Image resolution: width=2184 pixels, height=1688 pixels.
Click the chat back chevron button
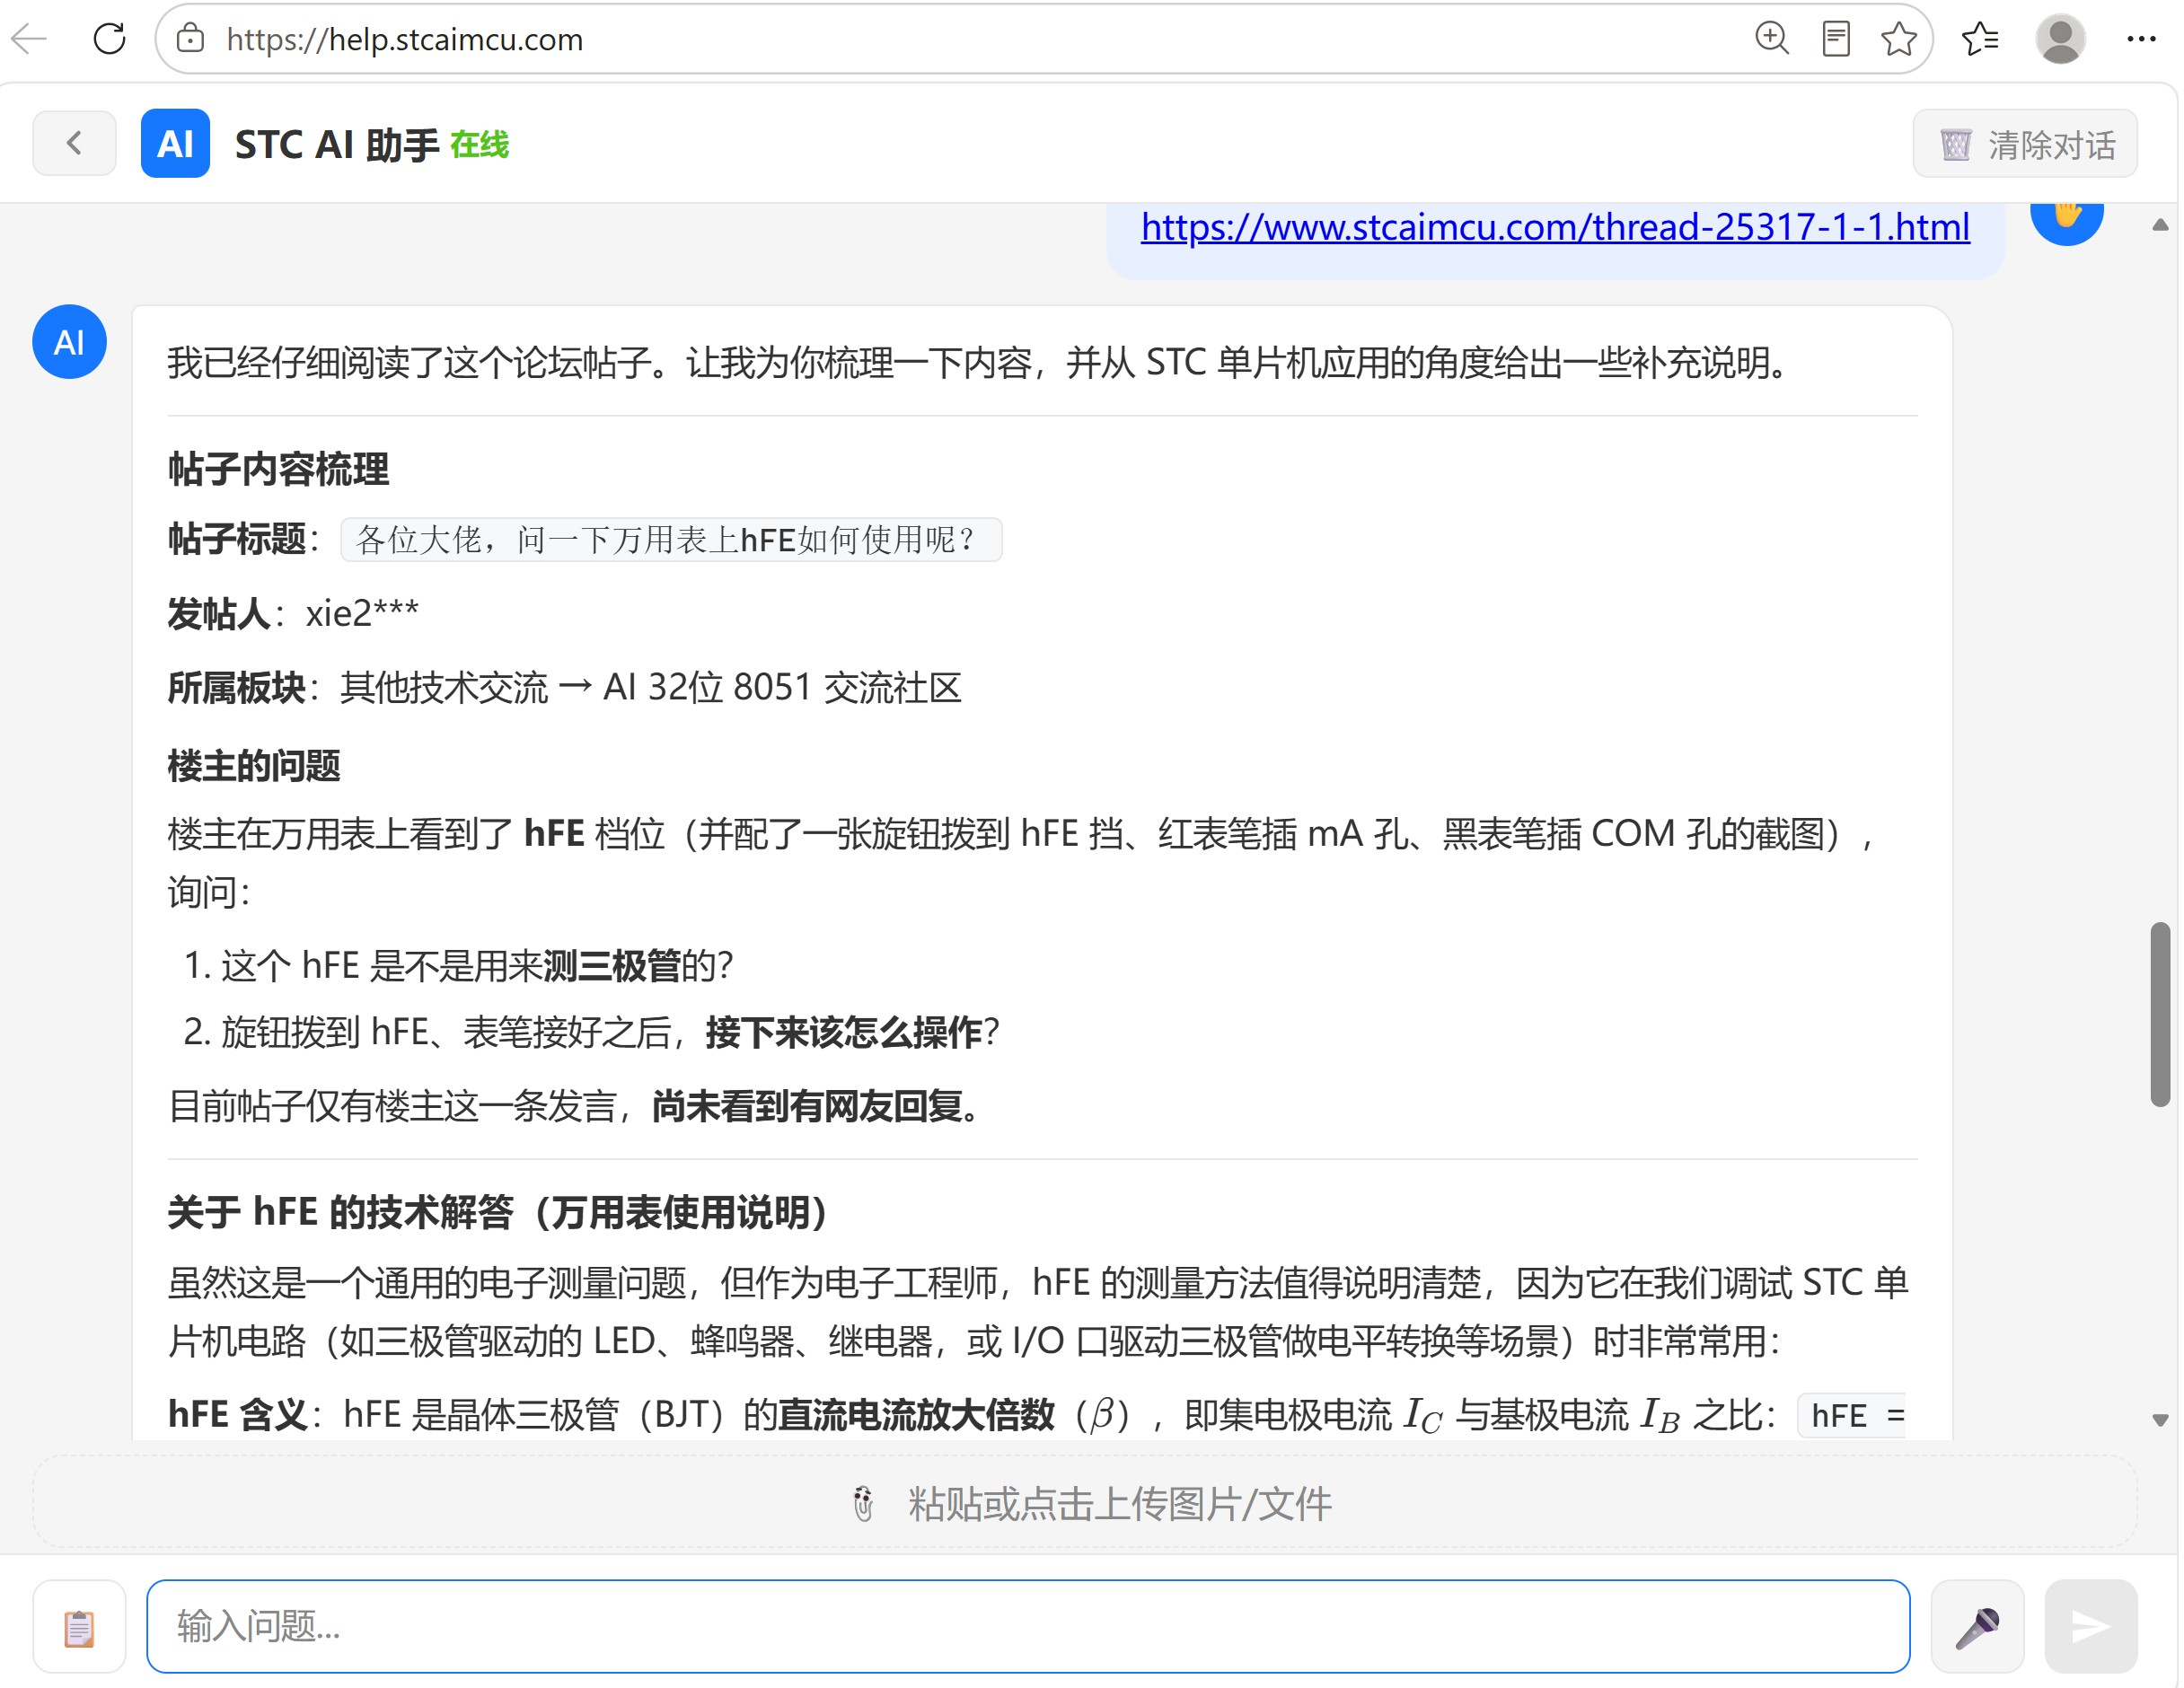coord(74,143)
